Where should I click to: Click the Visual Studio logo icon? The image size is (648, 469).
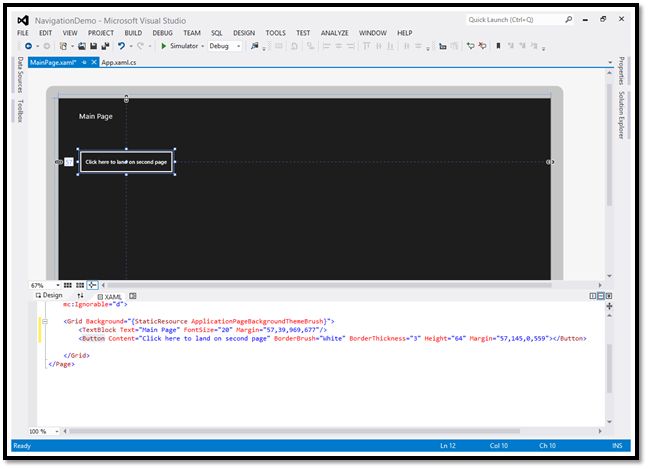click(x=22, y=19)
